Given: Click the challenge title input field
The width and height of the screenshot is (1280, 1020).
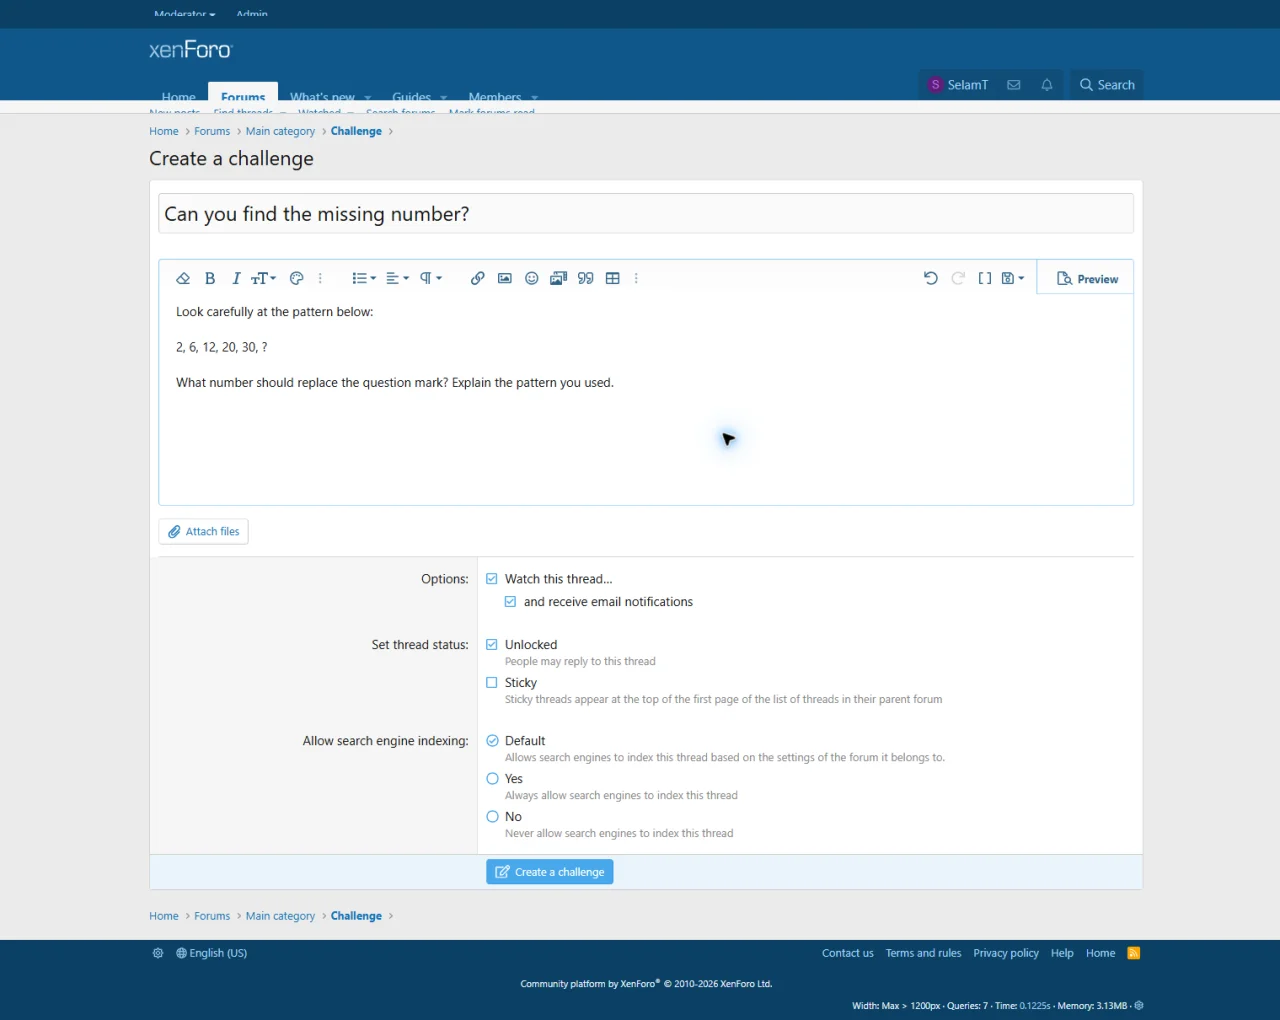Looking at the screenshot, I should tap(646, 214).
